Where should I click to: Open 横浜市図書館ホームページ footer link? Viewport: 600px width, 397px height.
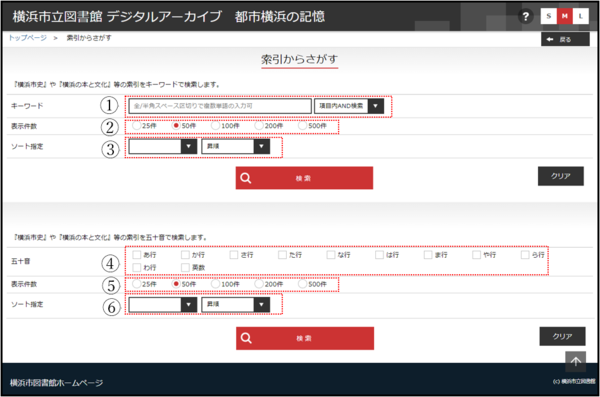pyautogui.click(x=56, y=383)
